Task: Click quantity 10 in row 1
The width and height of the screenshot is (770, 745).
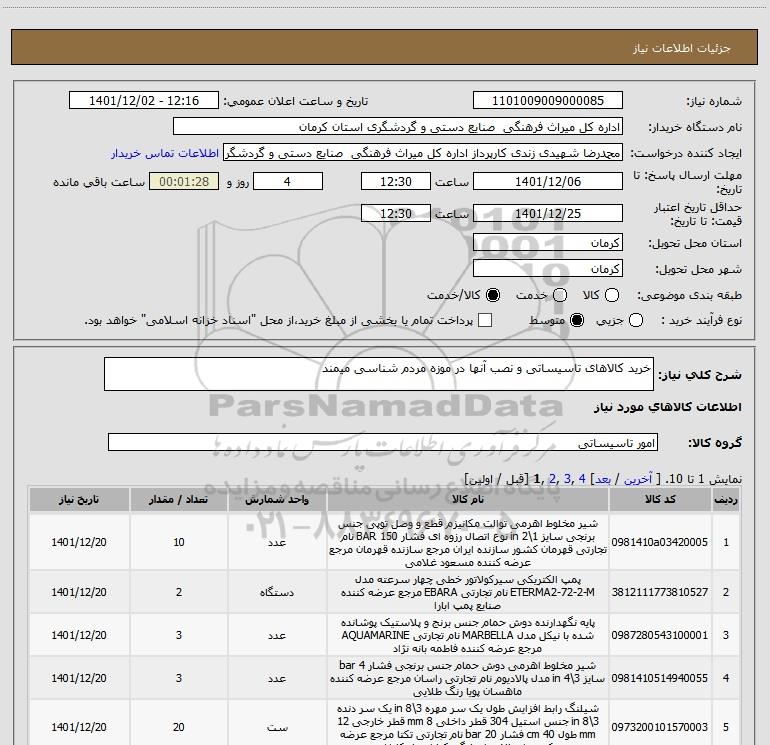Action: point(179,542)
